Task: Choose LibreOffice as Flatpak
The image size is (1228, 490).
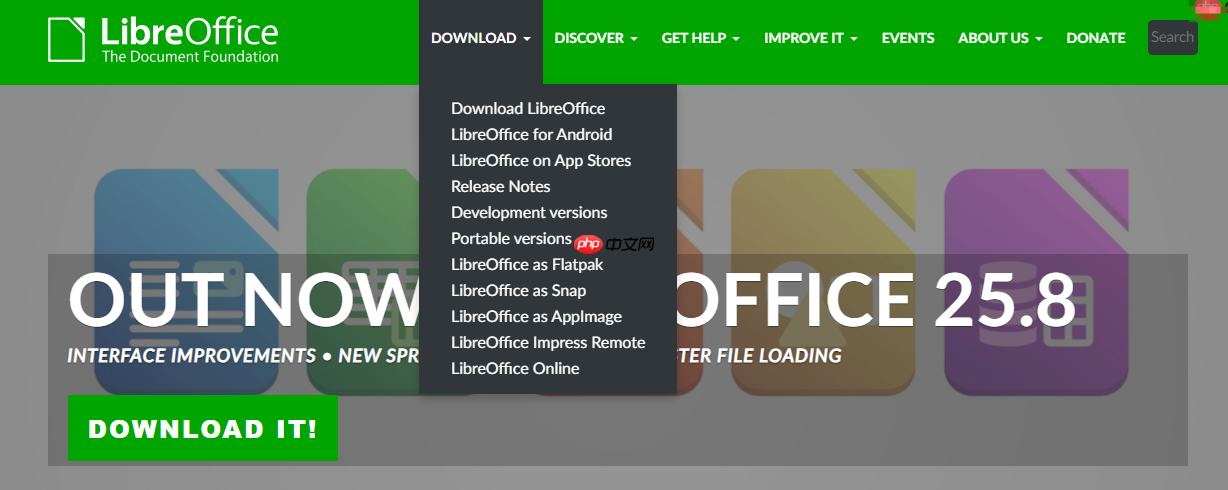Action: tap(527, 264)
